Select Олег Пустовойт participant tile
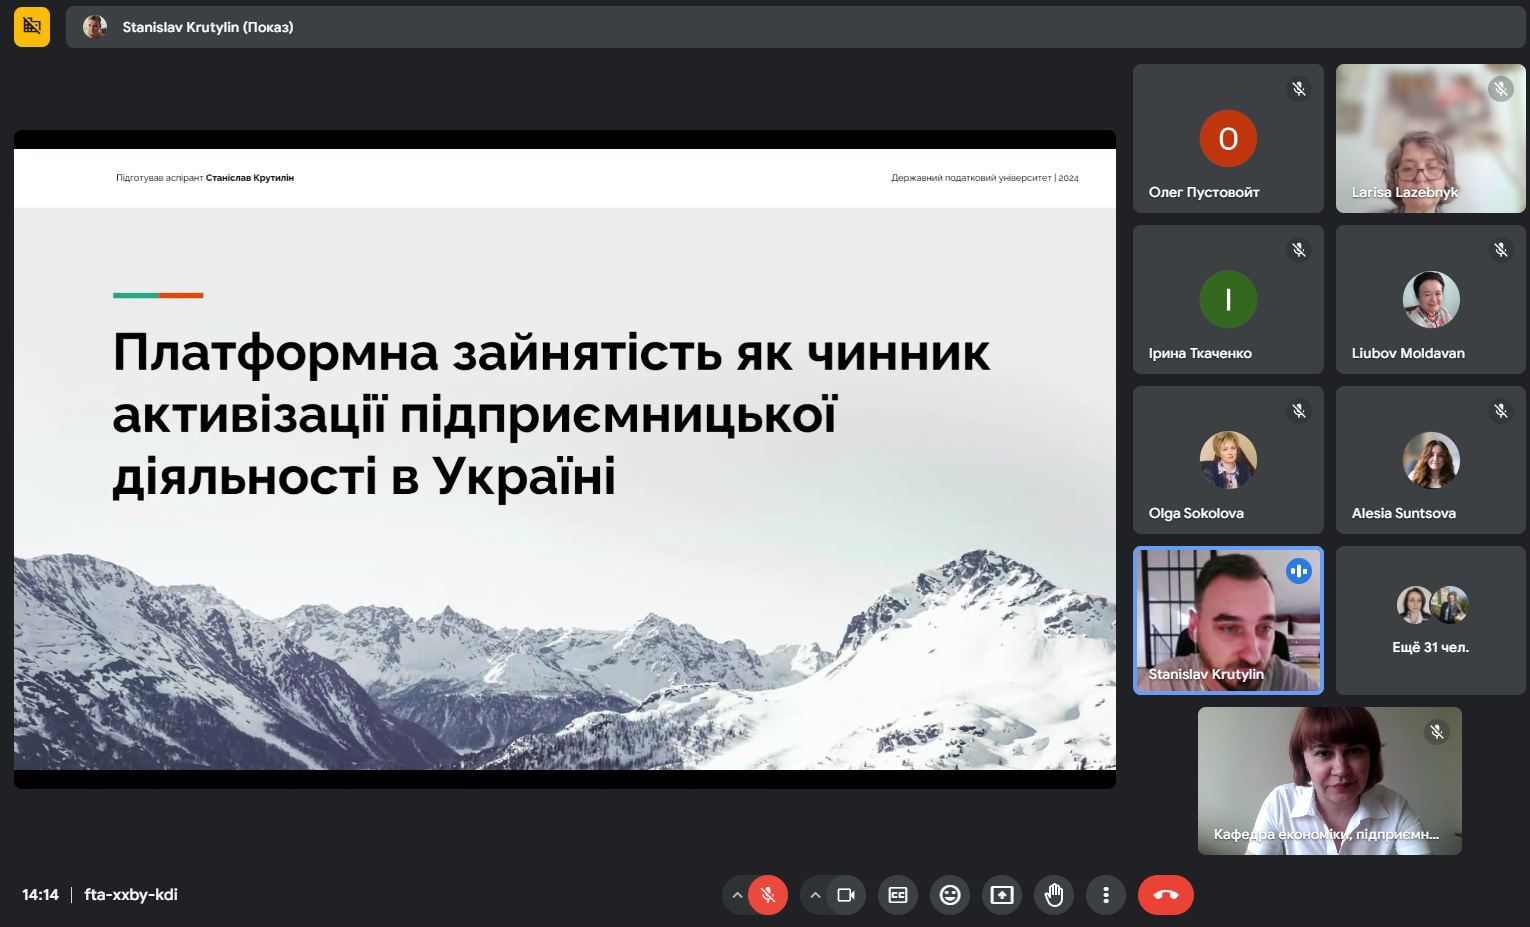This screenshot has height=927, width=1530. click(x=1228, y=139)
